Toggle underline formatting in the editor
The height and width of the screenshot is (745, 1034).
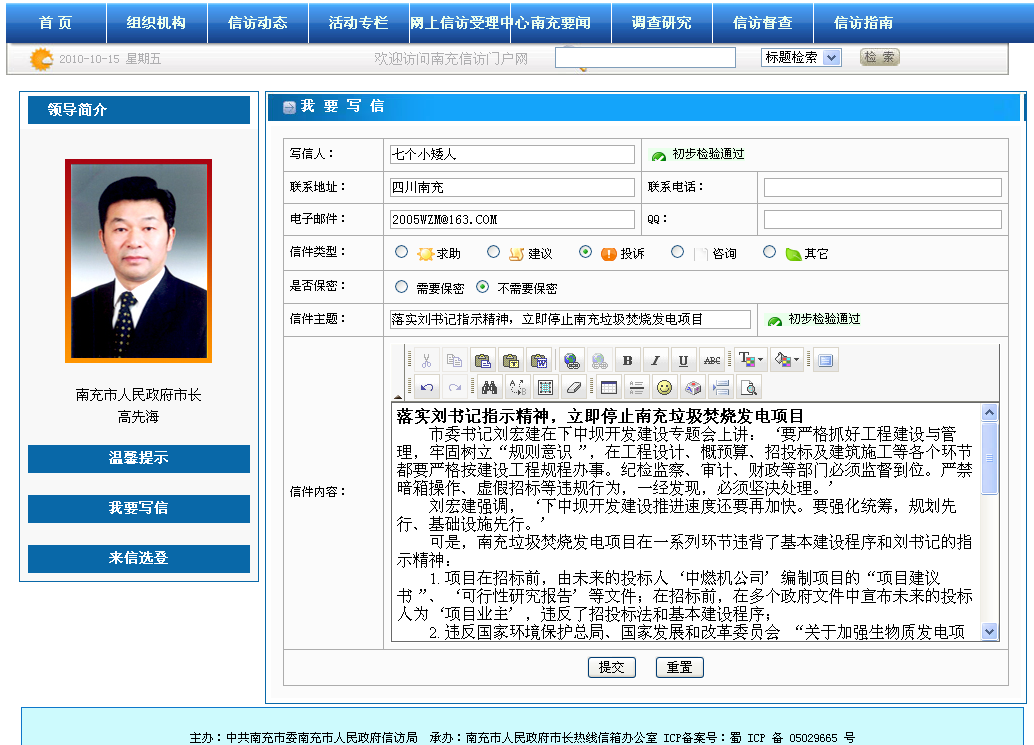[684, 361]
